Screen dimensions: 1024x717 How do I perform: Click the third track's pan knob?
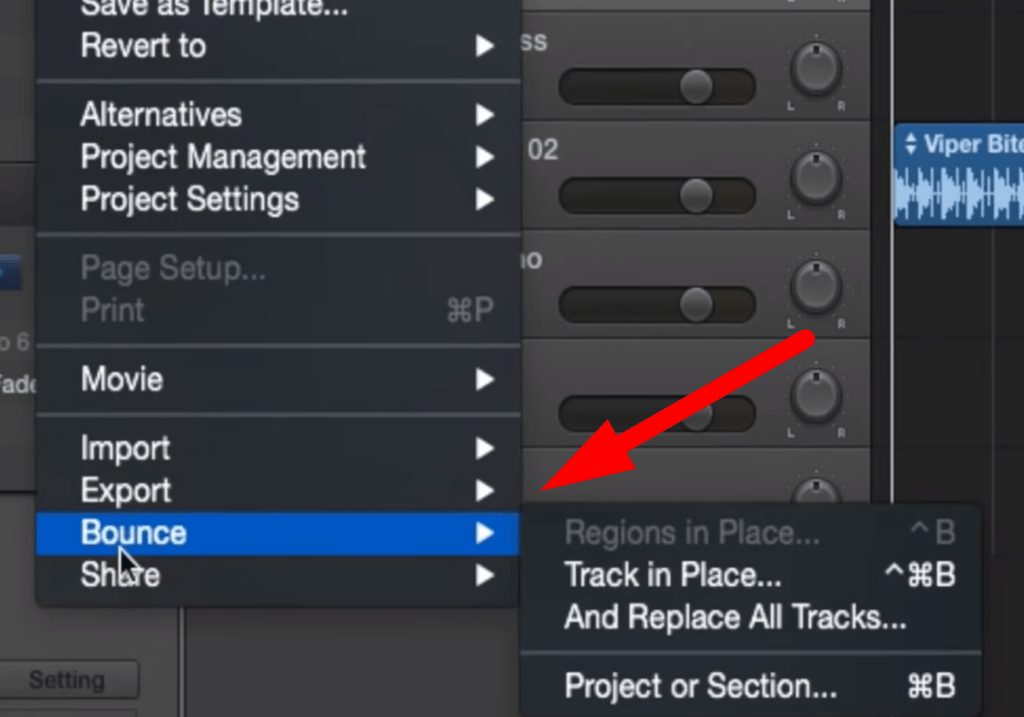click(816, 287)
